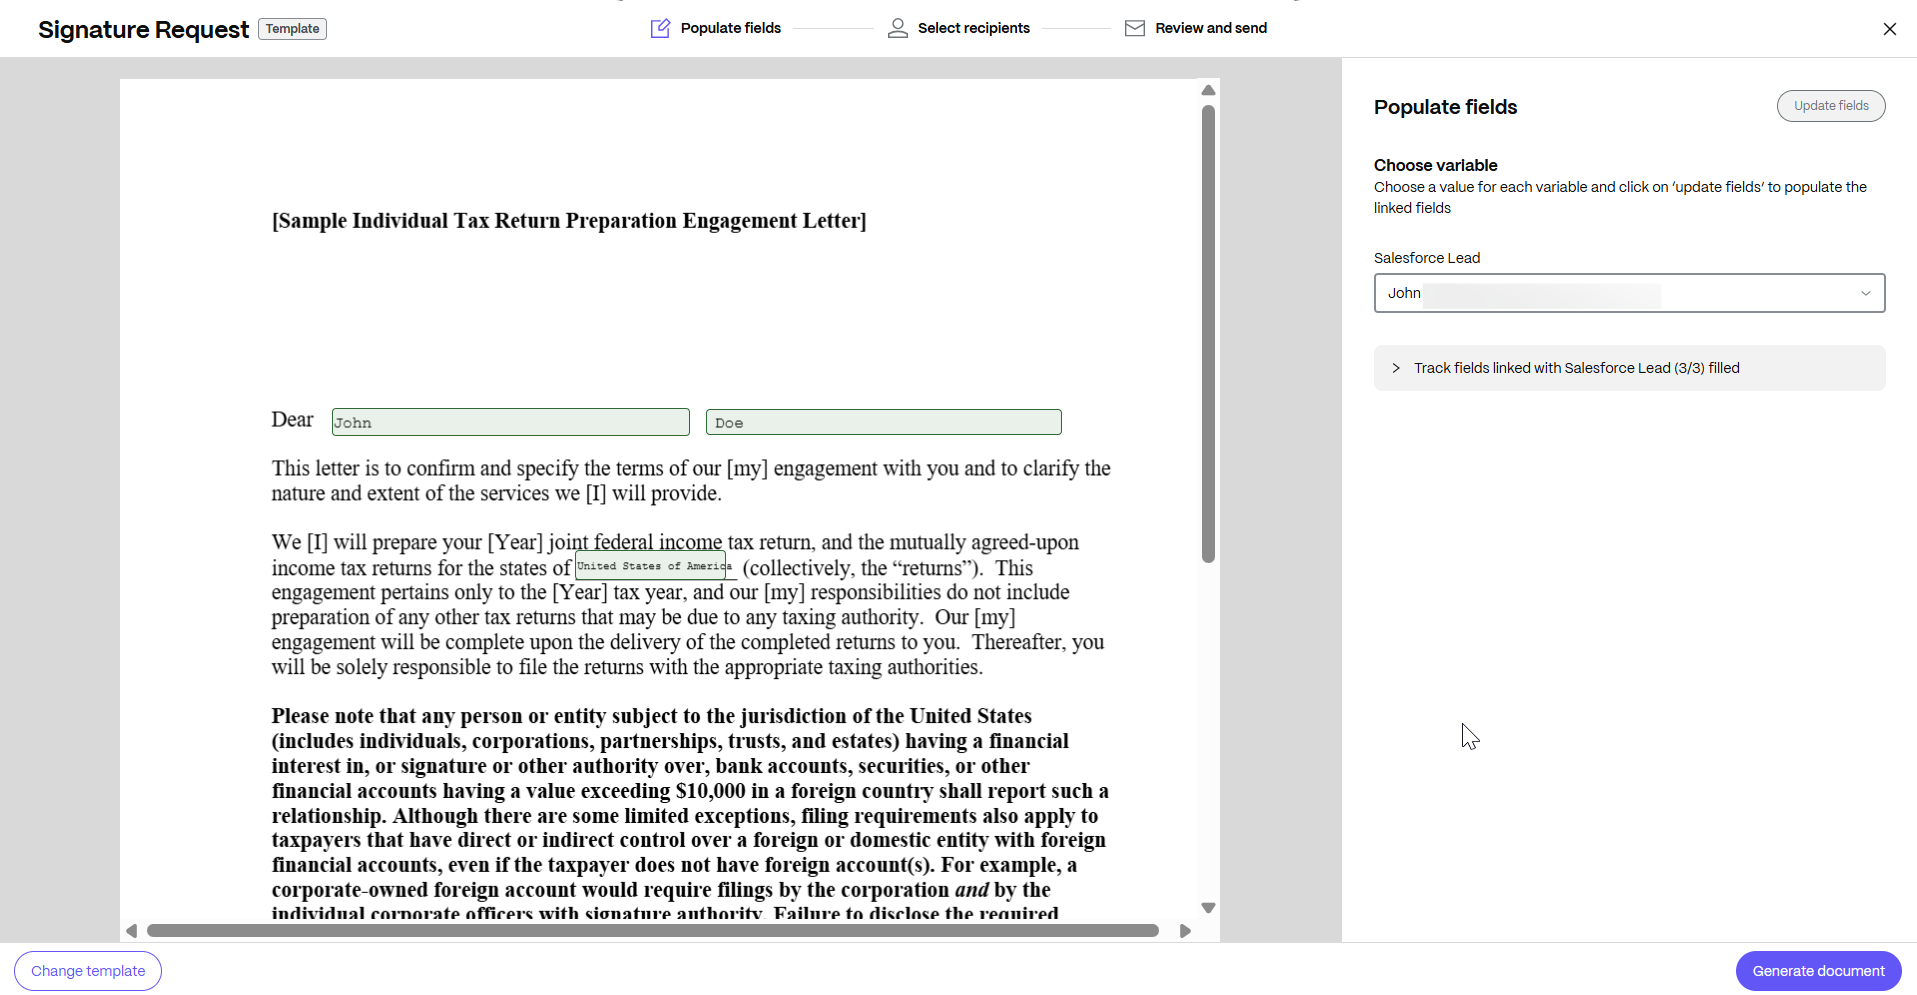Click the horizontal scrollbar thumb
This screenshot has height=995, width=1917.
pos(653,931)
